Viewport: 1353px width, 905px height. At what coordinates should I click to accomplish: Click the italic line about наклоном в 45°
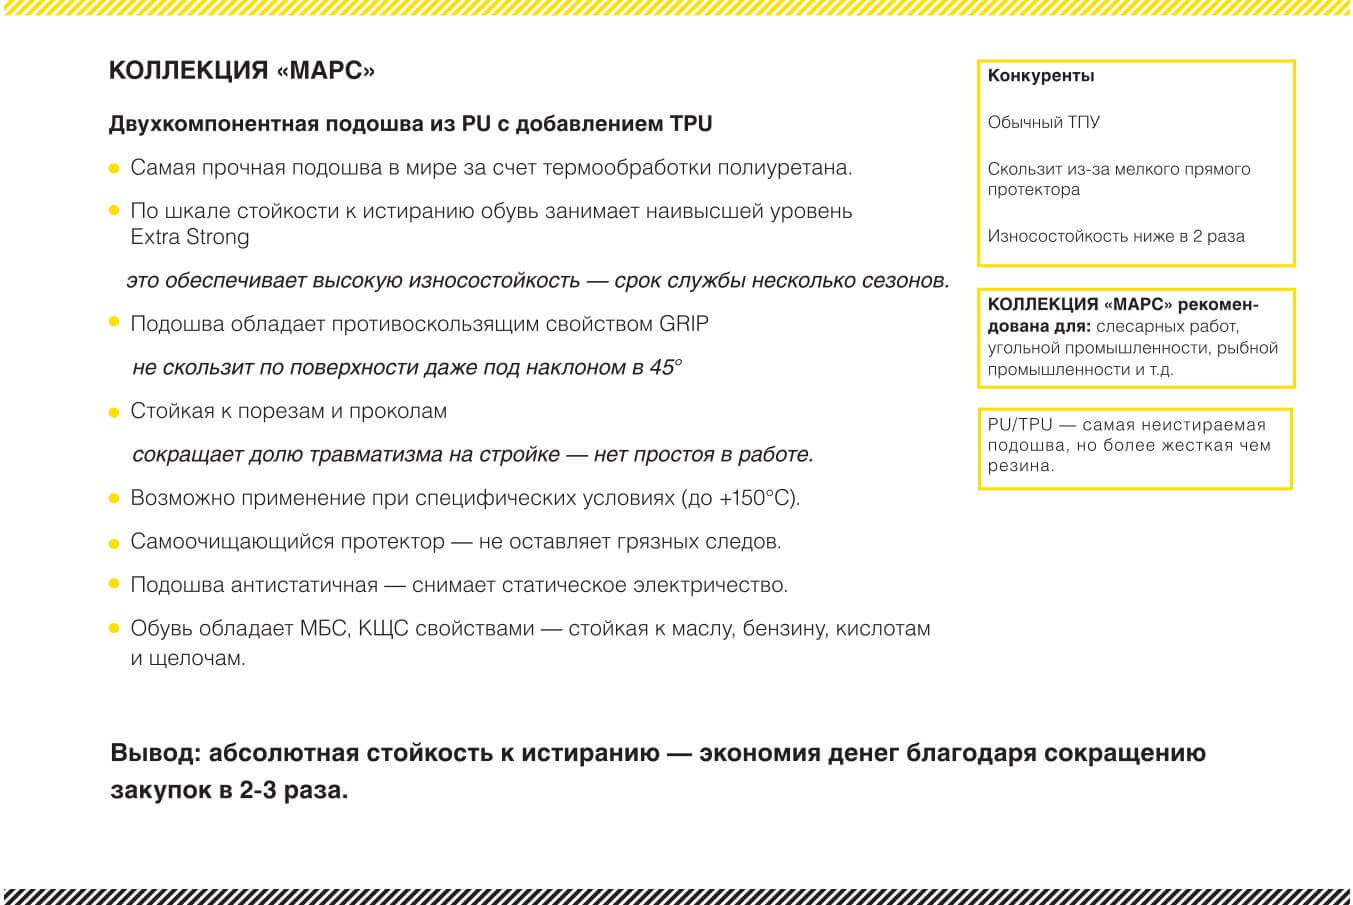coord(406,367)
